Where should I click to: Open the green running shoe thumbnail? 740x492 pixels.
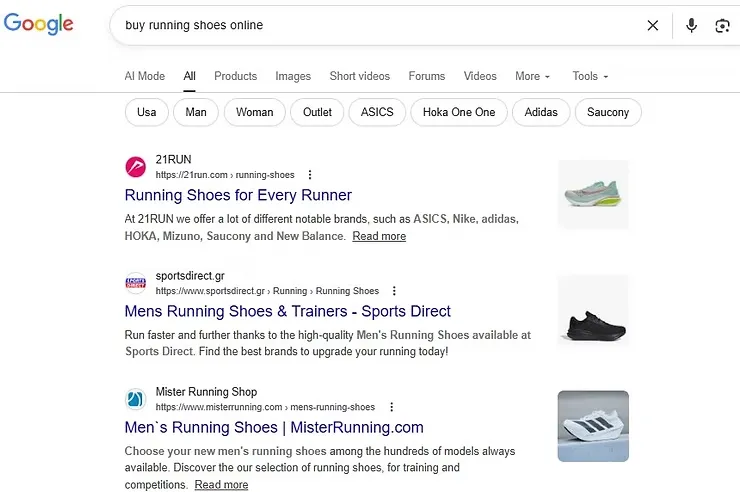[593, 194]
